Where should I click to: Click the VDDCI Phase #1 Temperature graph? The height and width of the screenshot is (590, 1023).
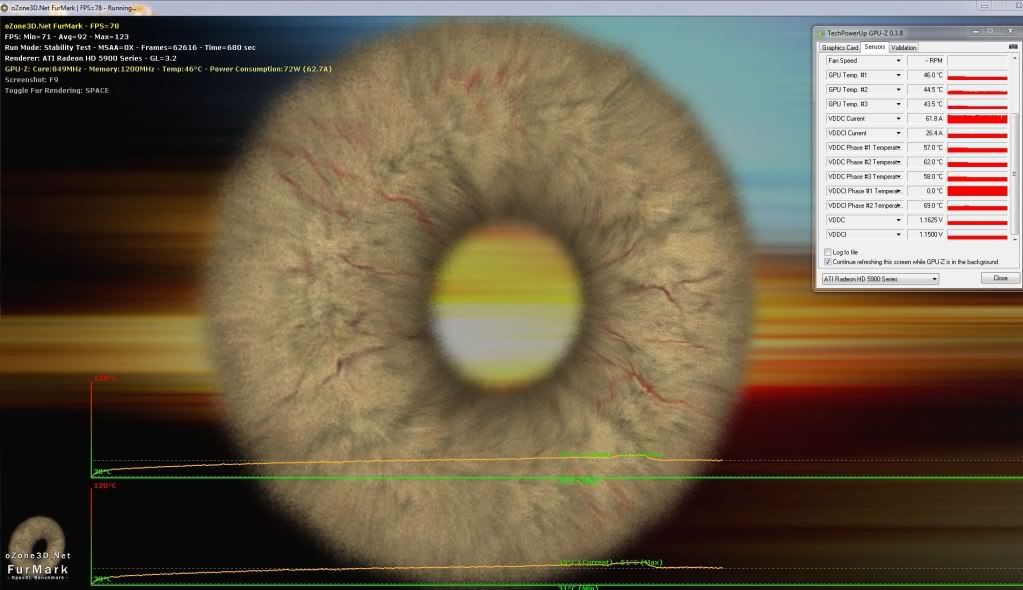coord(977,191)
